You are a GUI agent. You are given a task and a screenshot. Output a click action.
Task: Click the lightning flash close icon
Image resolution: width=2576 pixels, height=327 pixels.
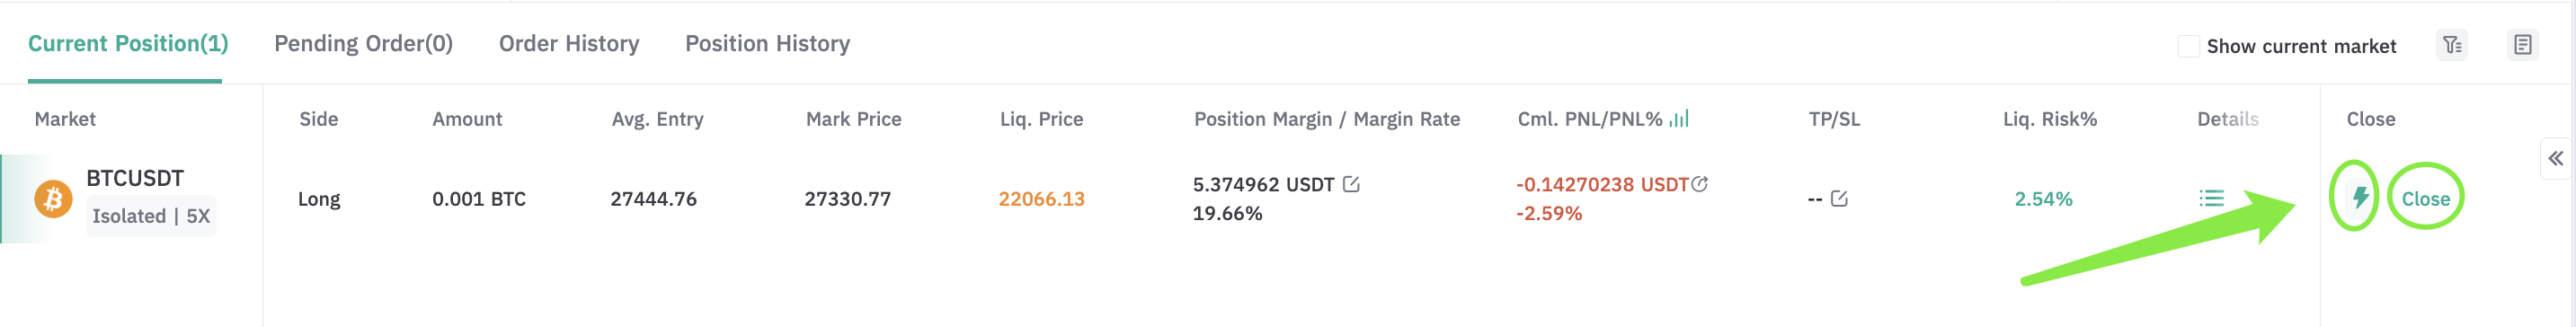(2360, 197)
